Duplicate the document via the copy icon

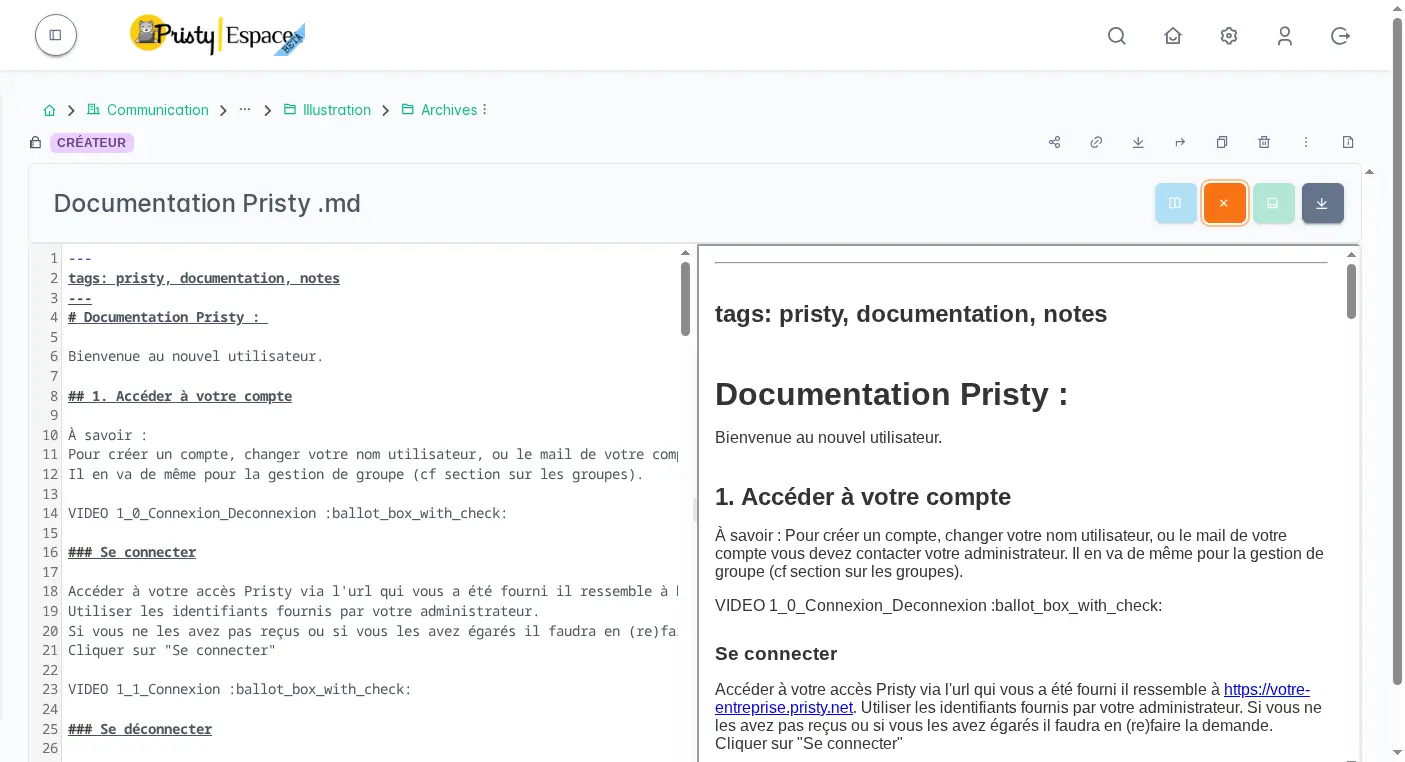[x=1222, y=142]
